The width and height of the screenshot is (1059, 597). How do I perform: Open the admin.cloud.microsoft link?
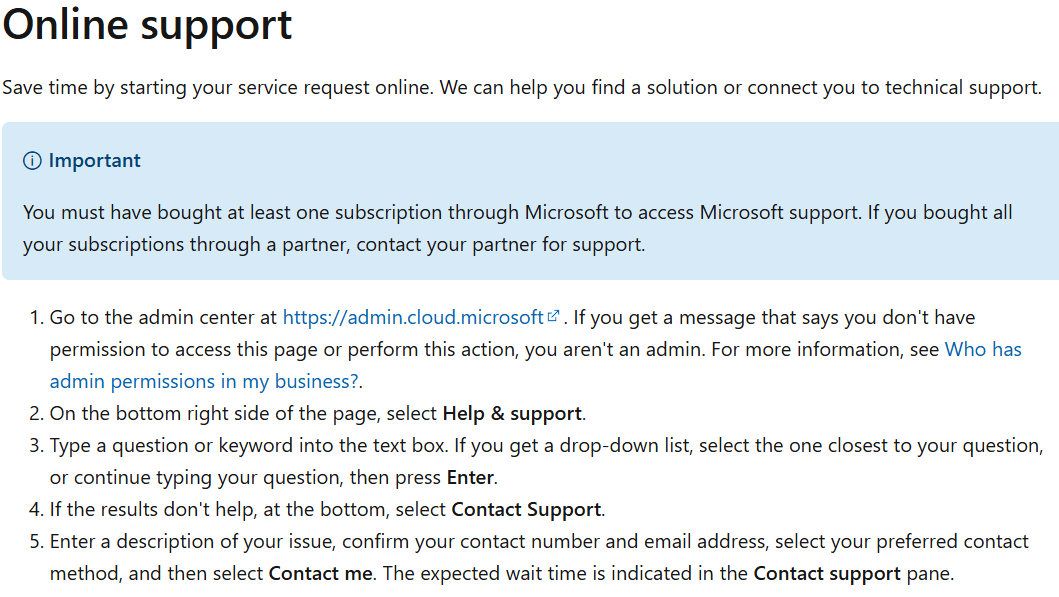(413, 318)
